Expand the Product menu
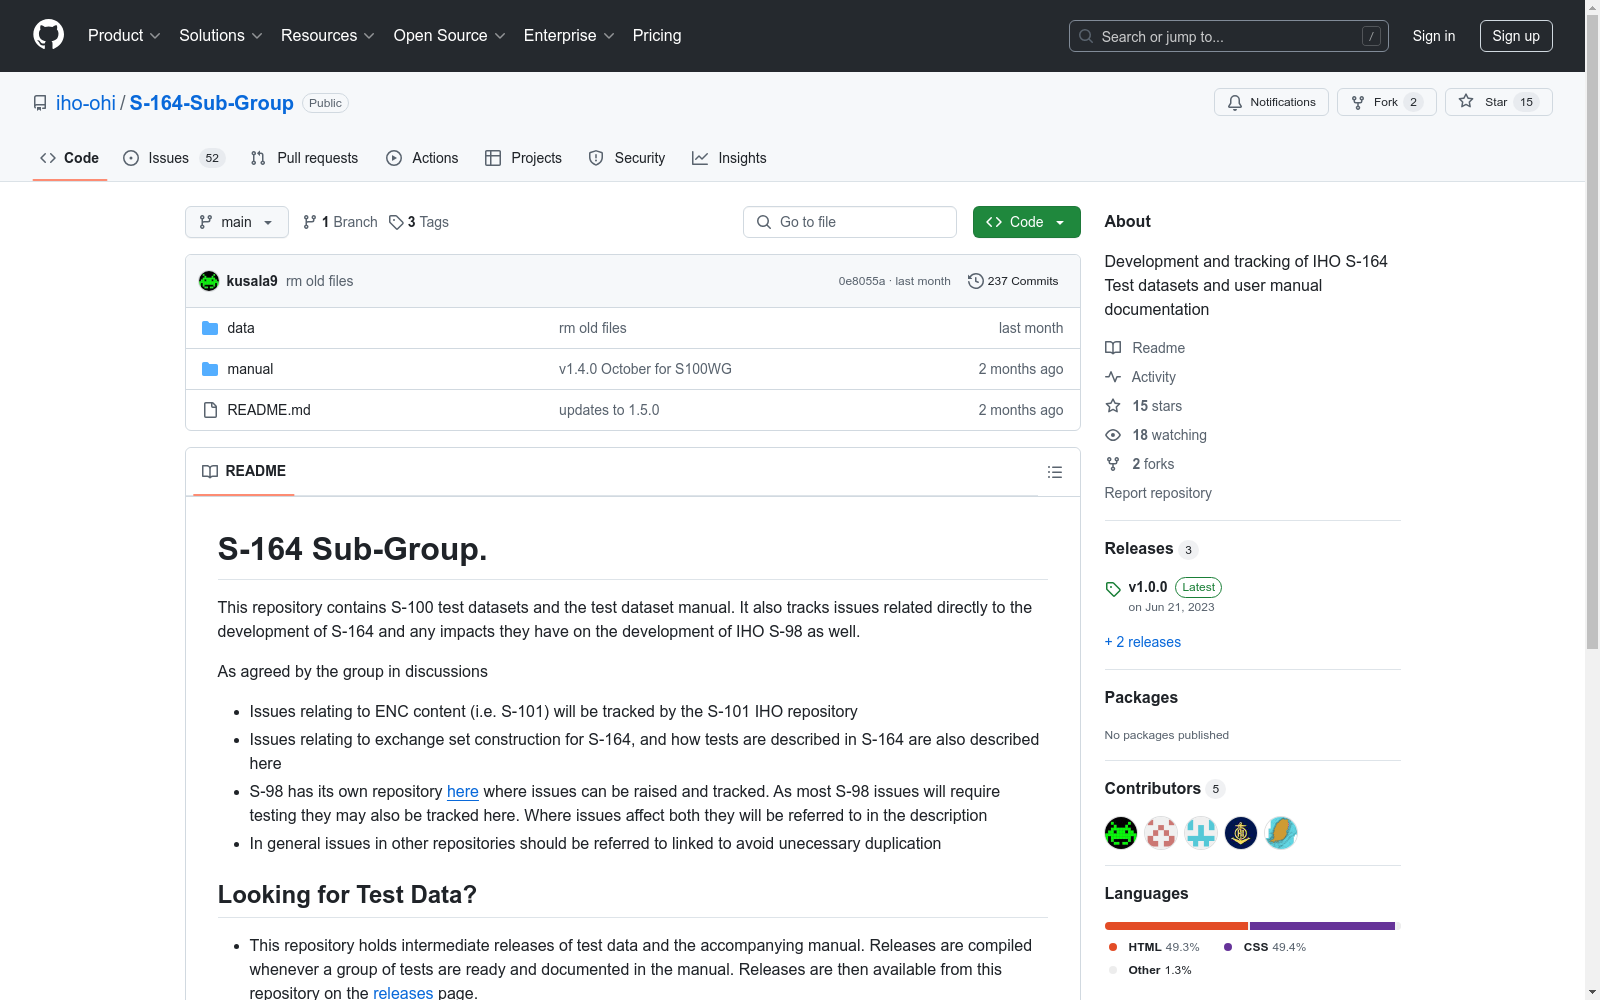Viewport: 1600px width, 1000px height. pos(124,36)
